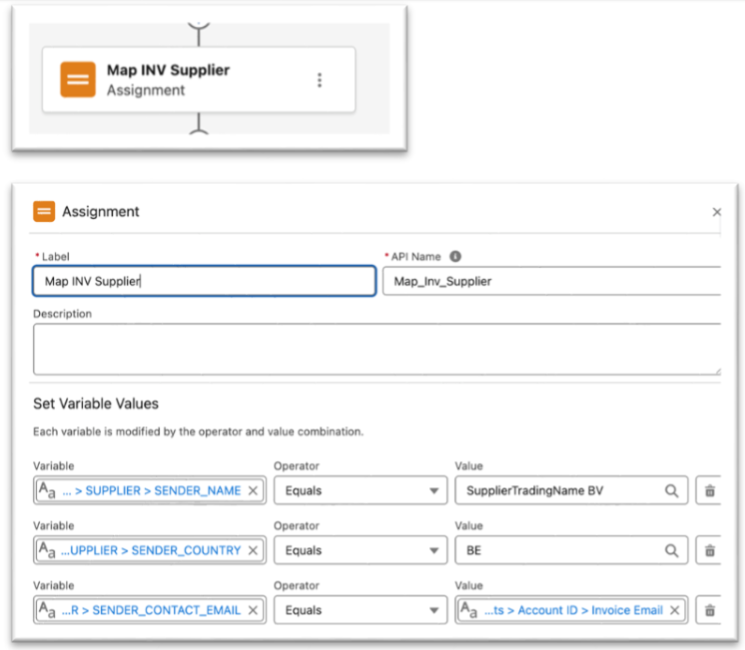Delete the SENDER_NAME assignment row

click(x=710, y=491)
